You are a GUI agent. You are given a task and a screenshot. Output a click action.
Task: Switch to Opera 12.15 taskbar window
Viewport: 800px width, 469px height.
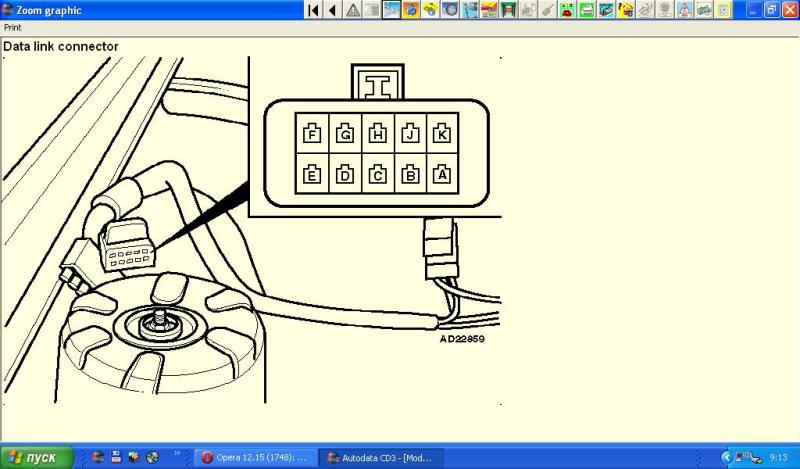coord(254,457)
